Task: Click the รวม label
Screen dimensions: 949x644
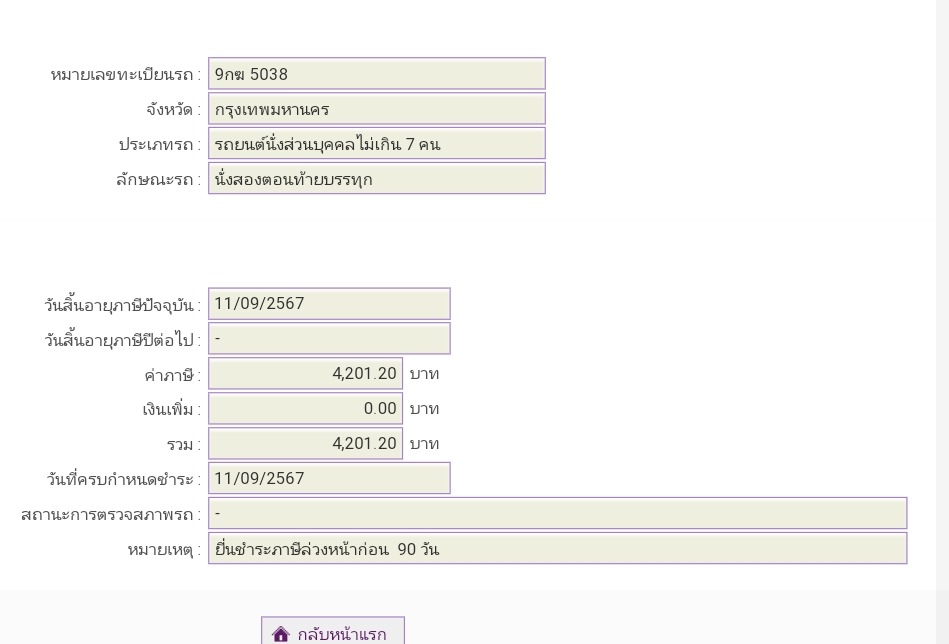Action: click(183, 445)
